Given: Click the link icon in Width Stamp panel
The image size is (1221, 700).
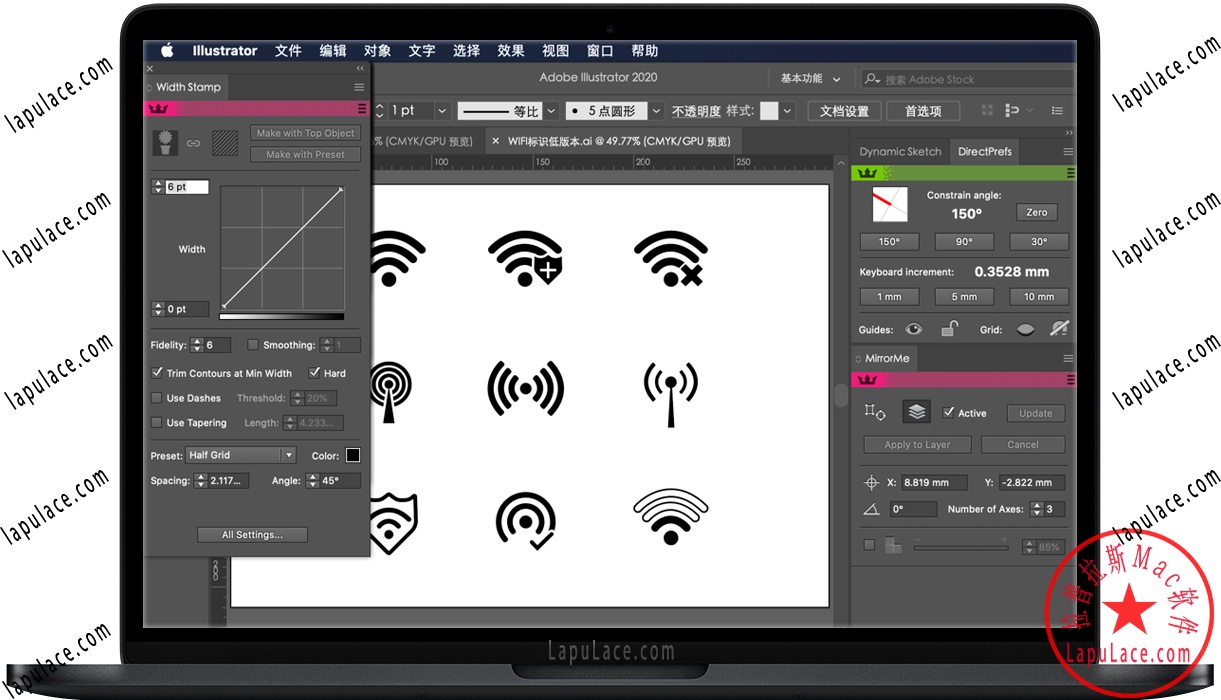Looking at the screenshot, I should (195, 143).
